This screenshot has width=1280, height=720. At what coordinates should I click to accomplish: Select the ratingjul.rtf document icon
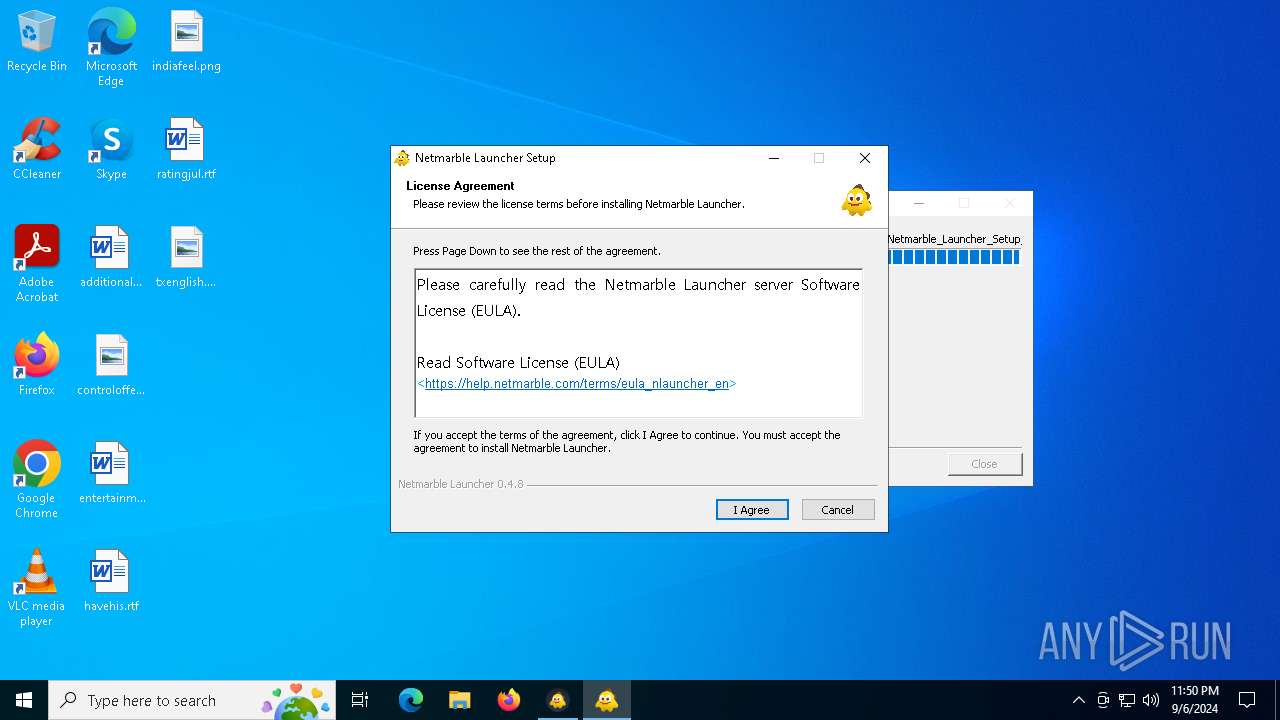[x=186, y=150]
